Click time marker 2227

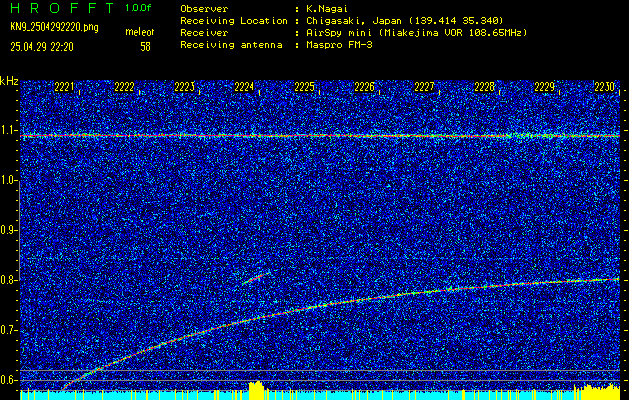(424, 87)
